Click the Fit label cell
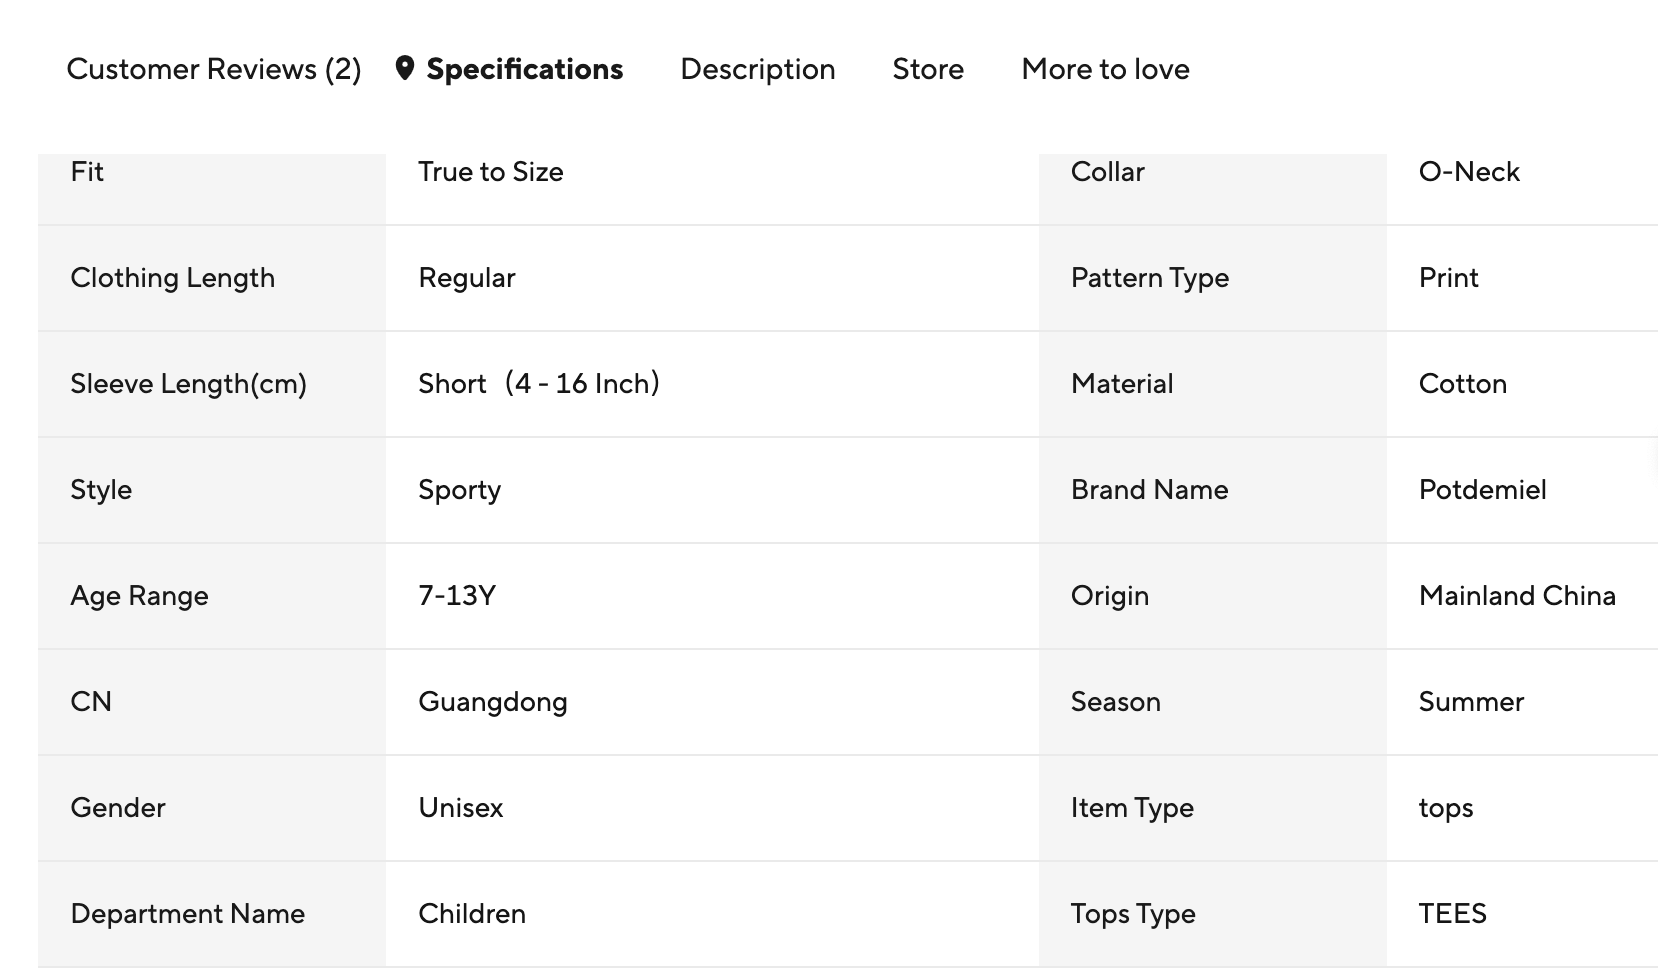Viewport: 1658px width, 974px height. tap(87, 172)
